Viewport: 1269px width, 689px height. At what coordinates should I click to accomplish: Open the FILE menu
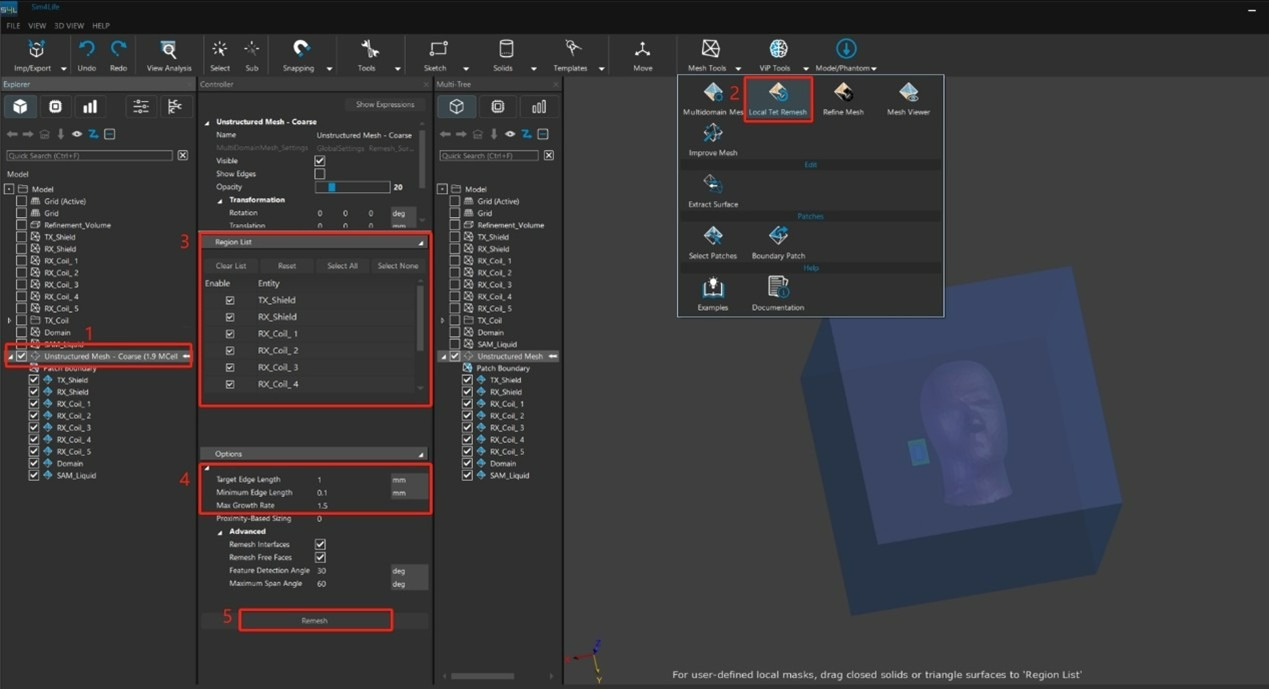click(13, 26)
